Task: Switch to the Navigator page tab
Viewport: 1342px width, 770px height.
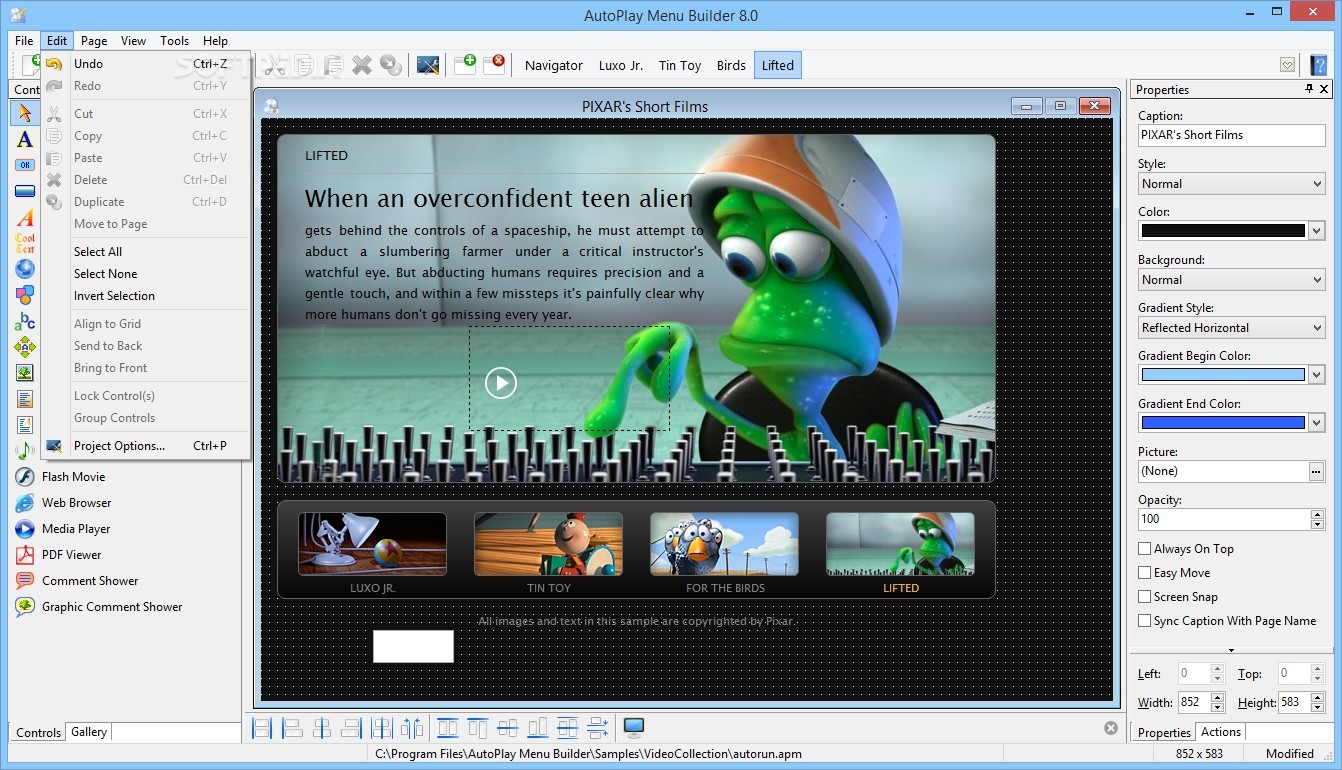Action: click(x=553, y=66)
